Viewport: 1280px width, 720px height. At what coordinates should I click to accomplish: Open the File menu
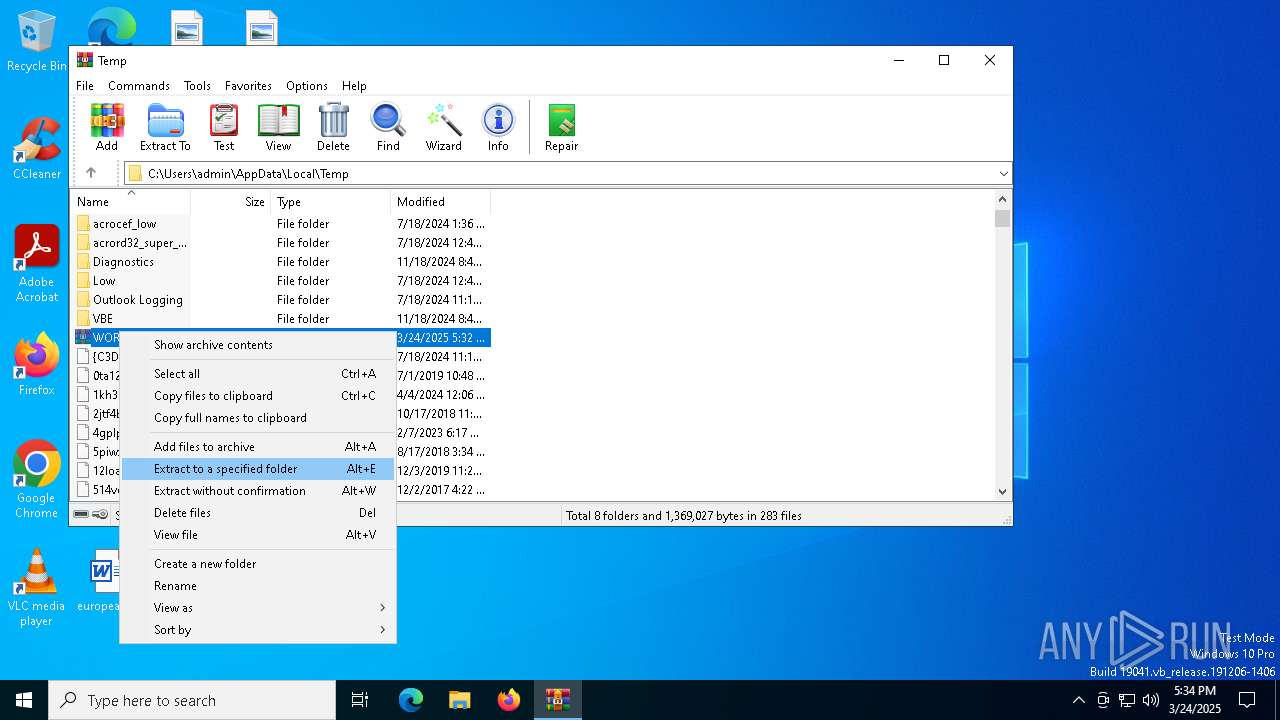coord(85,86)
